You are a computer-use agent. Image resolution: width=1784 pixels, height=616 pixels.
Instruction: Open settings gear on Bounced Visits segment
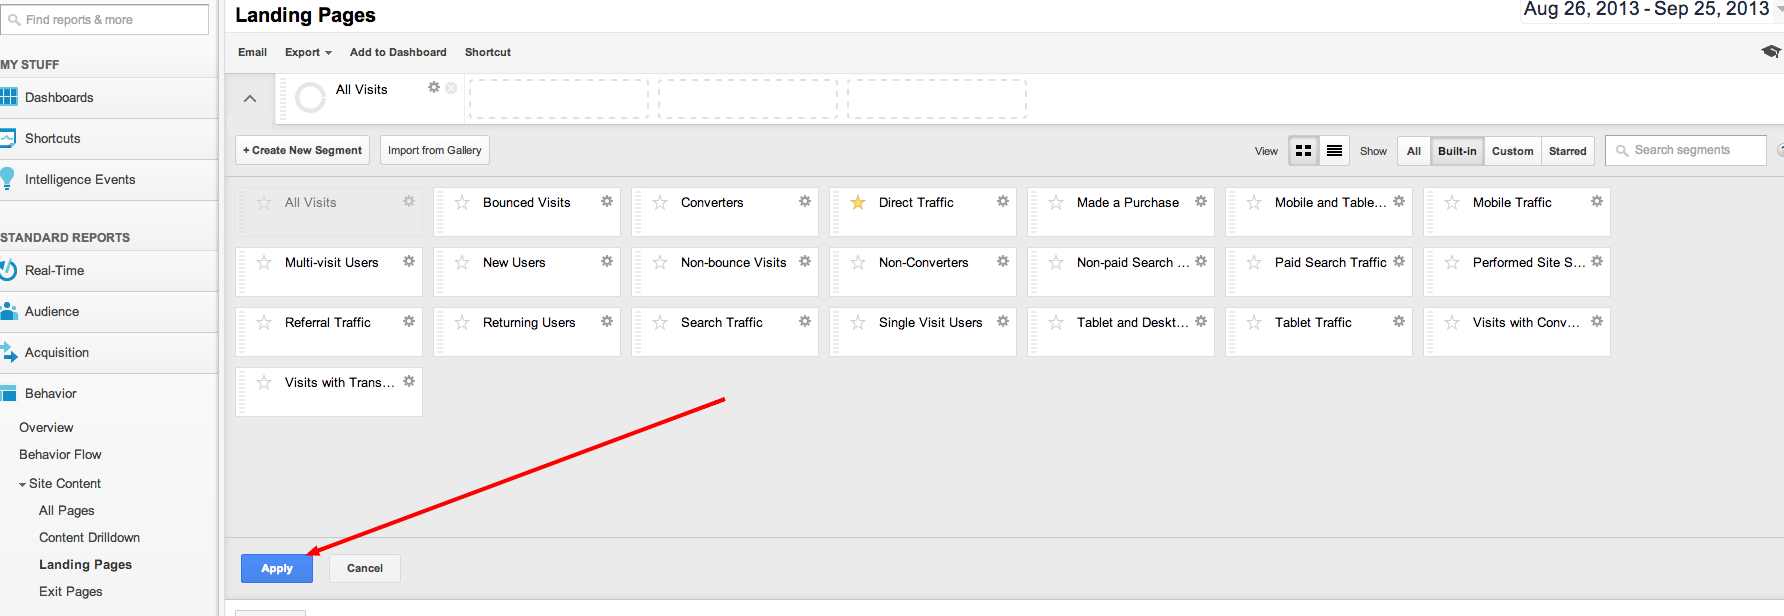pos(607,201)
